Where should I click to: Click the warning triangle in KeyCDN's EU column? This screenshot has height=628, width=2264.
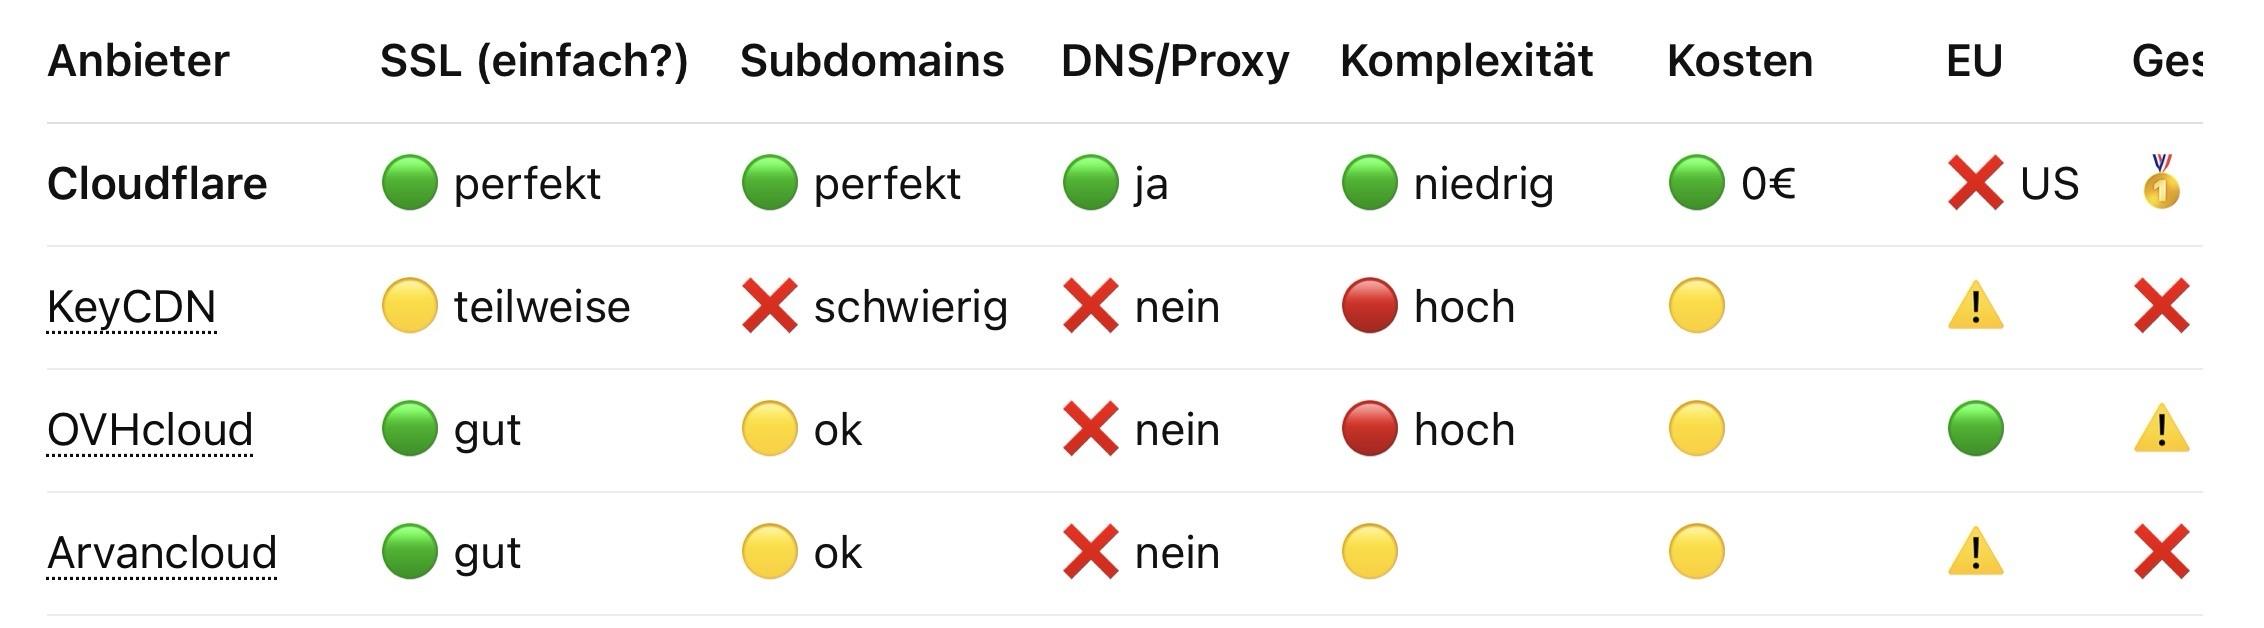(1975, 306)
